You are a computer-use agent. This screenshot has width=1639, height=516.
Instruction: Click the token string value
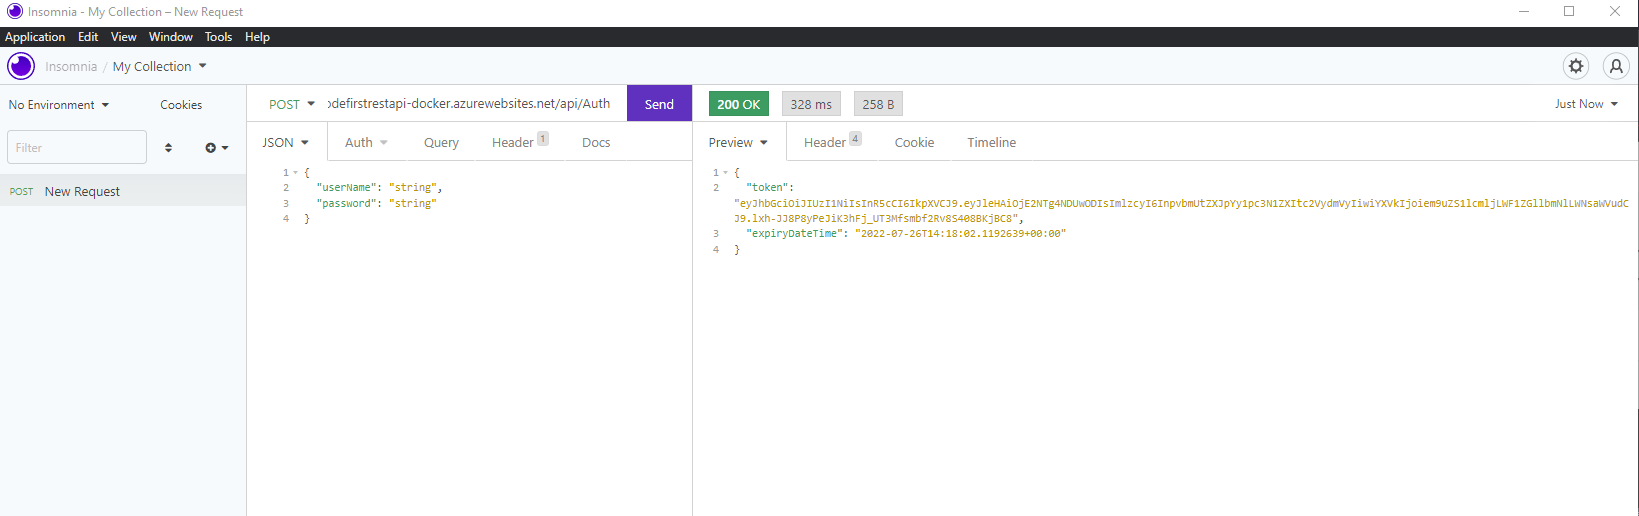(1181, 211)
